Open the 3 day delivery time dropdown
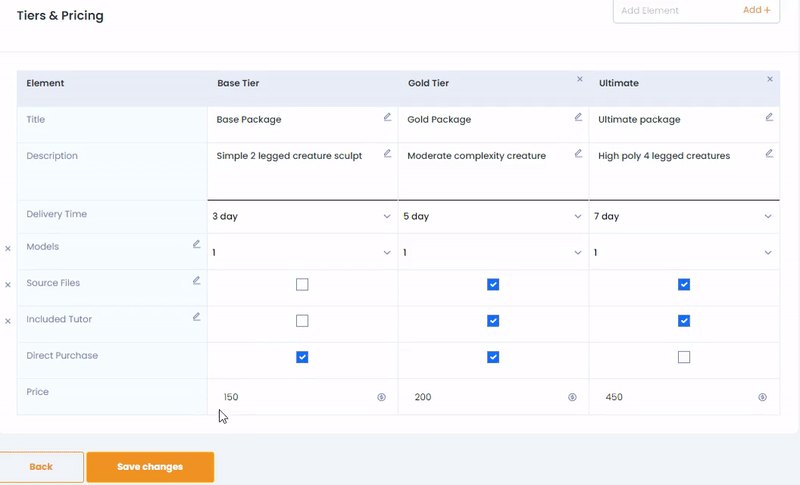Screen dimensions: 800x485 point(302,216)
